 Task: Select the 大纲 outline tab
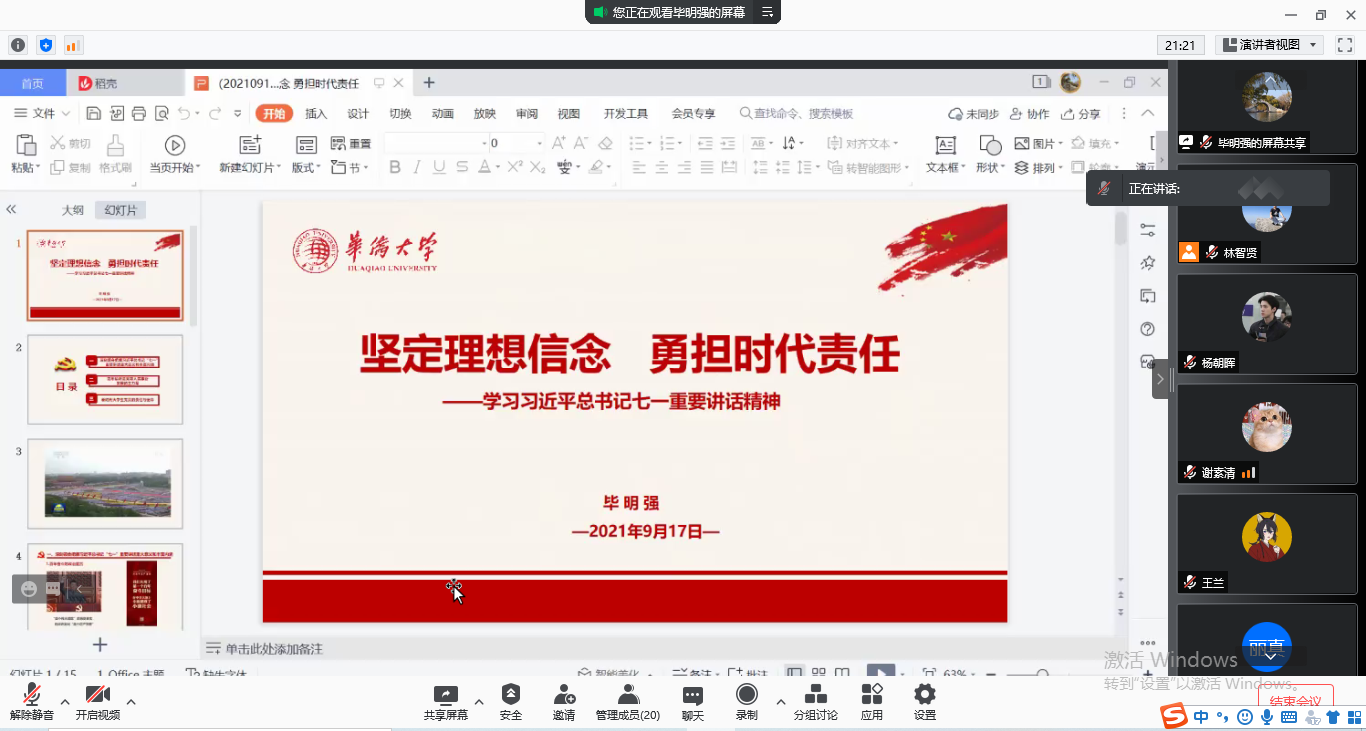tap(72, 210)
